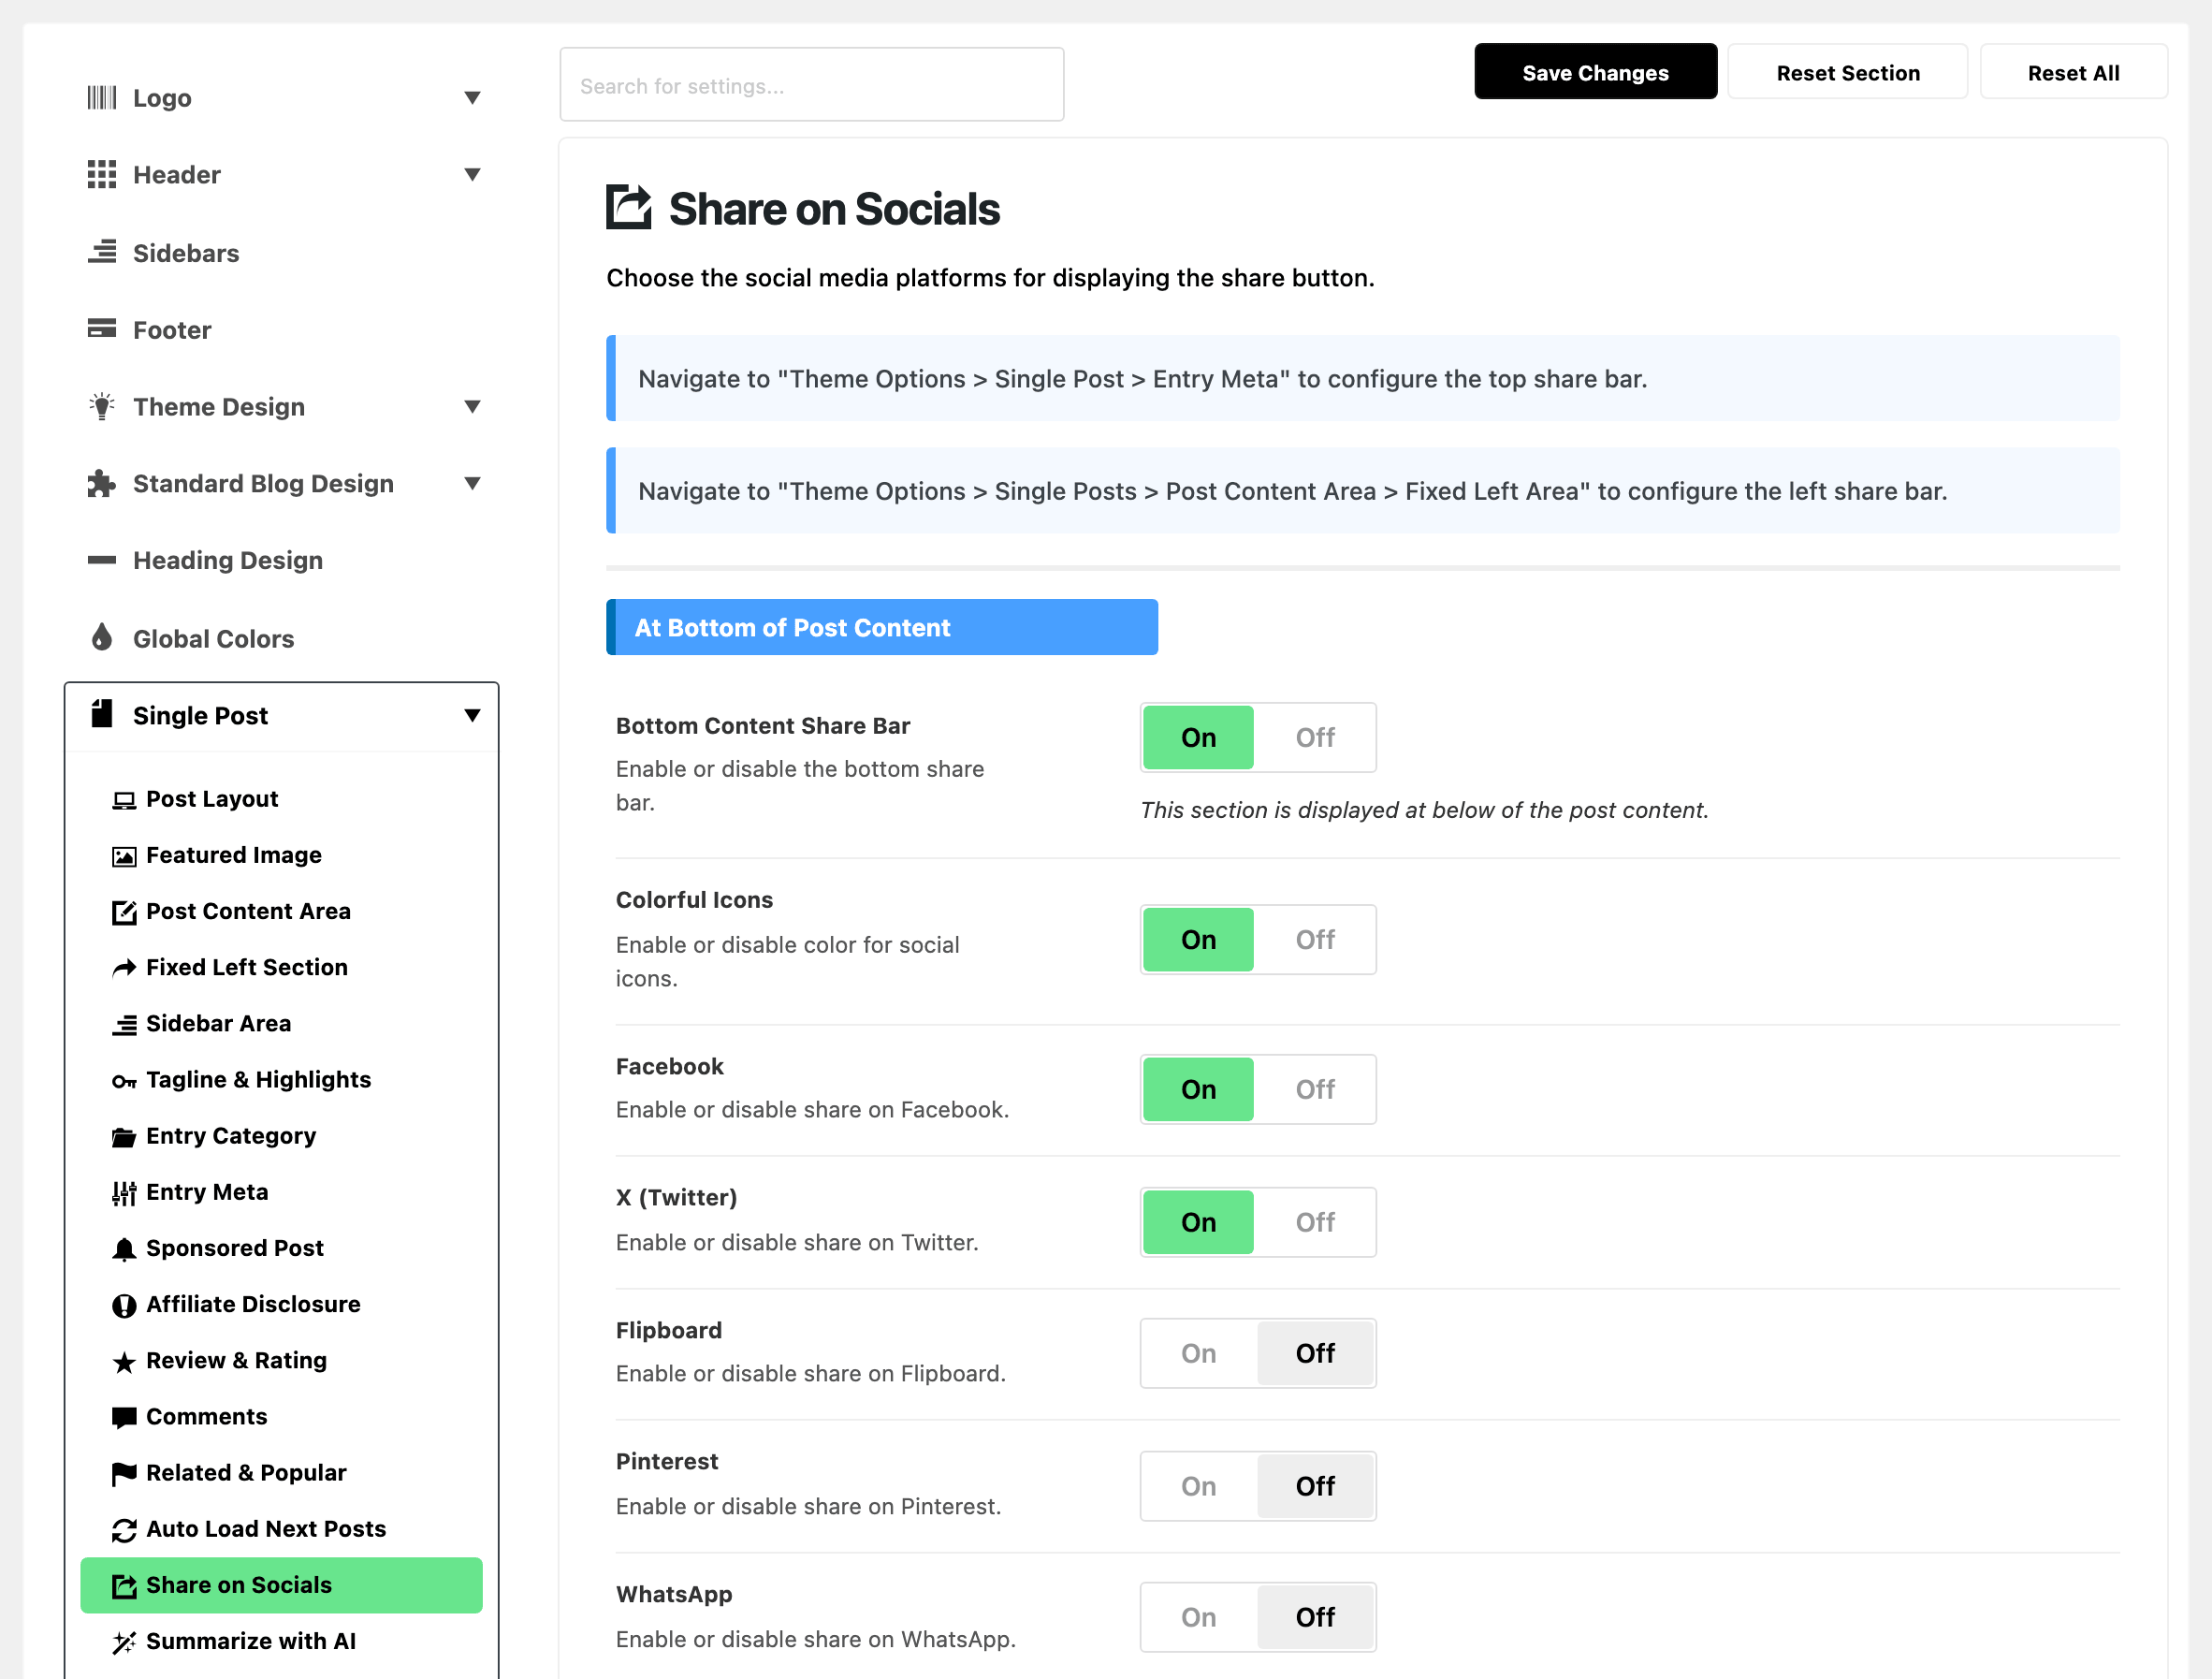Expand the Logo section arrow
This screenshot has width=2212, height=1679.
point(472,98)
